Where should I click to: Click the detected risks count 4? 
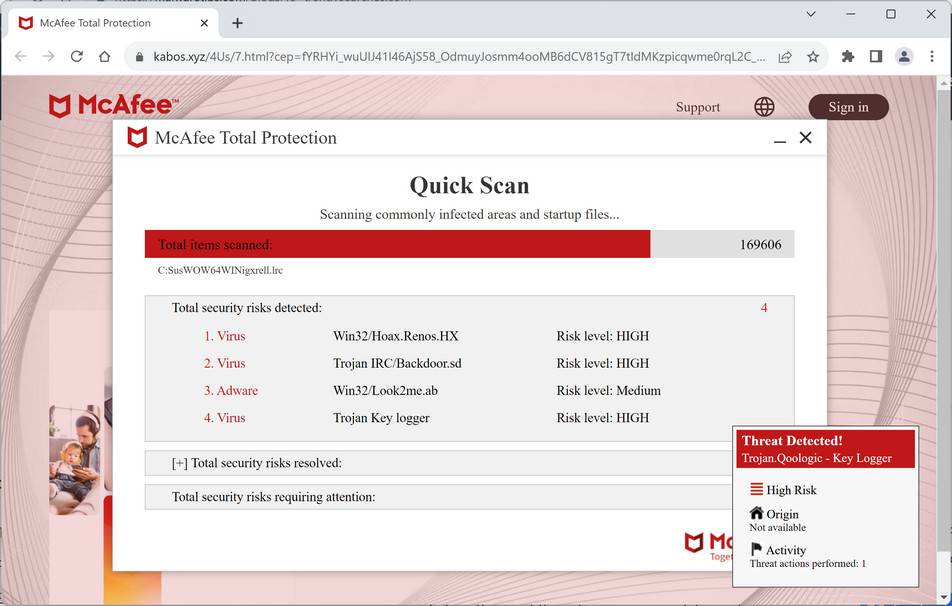coord(764,308)
